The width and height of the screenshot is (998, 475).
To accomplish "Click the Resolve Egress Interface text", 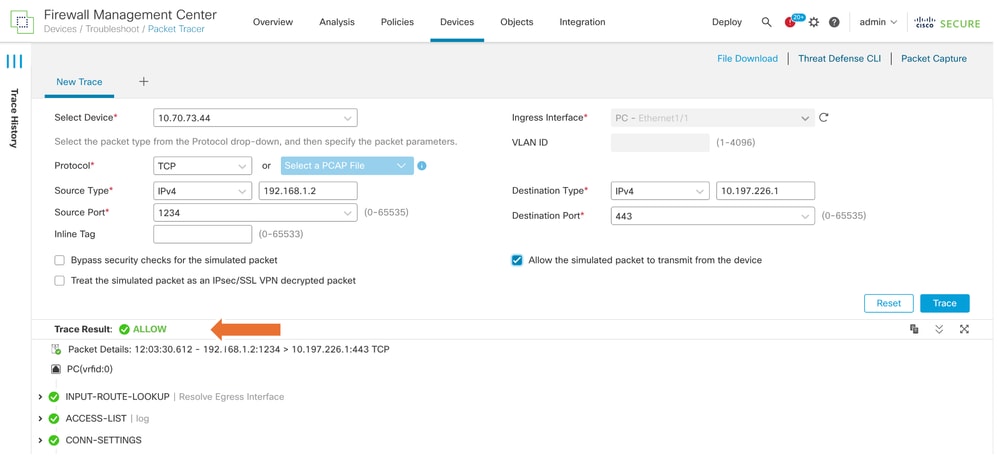I will (232, 397).
